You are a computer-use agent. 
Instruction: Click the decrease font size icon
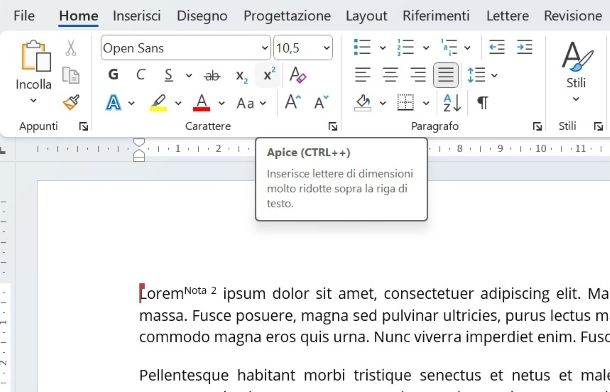[321, 103]
